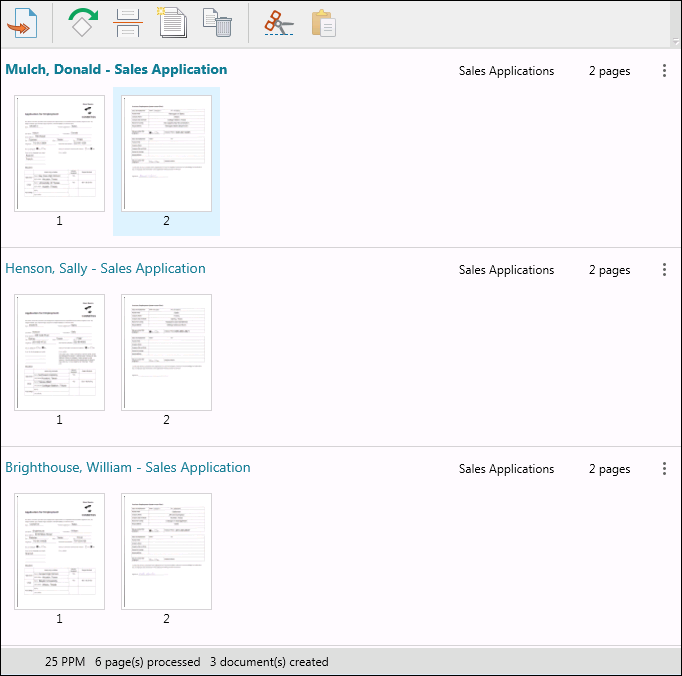Image resolution: width=682 pixels, height=676 pixels.
Task: Select Henson, Sally - Sales Application title
Action: coord(105,269)
